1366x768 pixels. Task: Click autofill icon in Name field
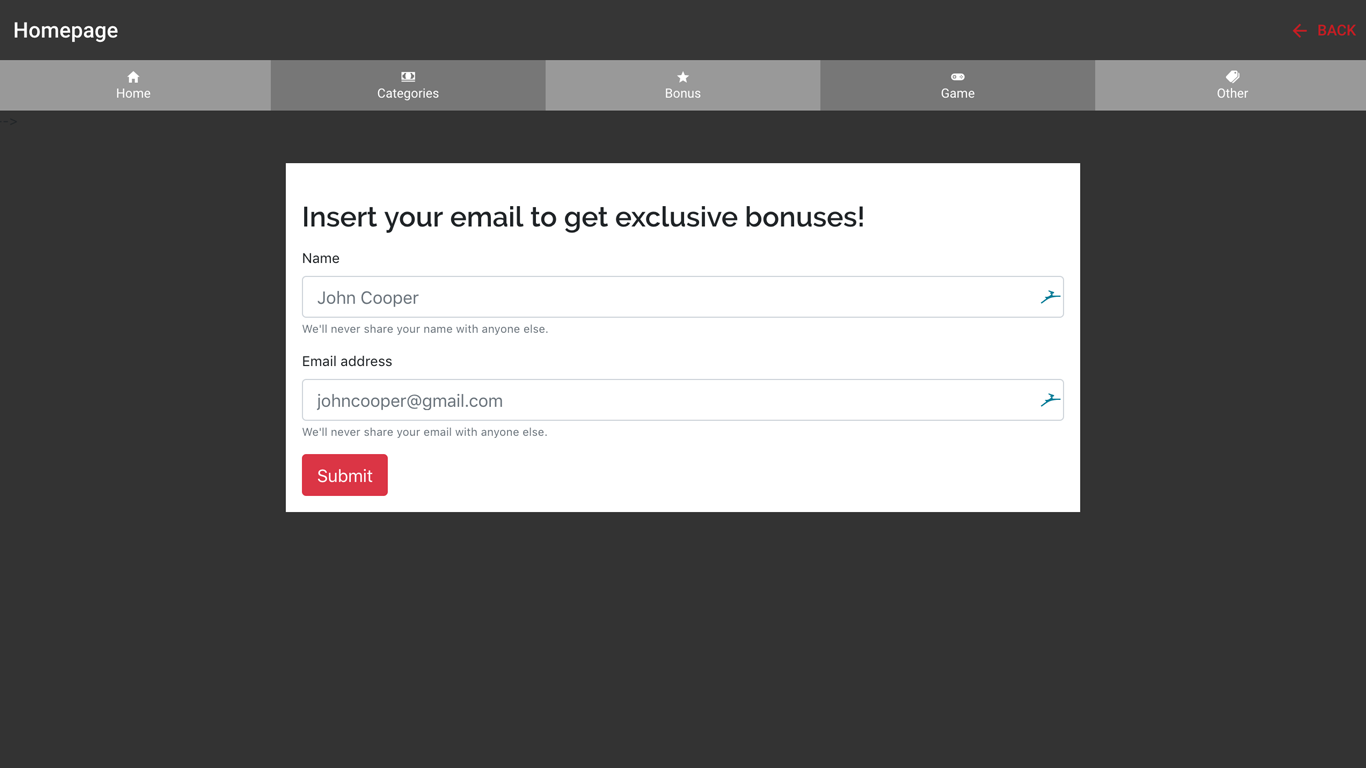tap(1049, 297)
